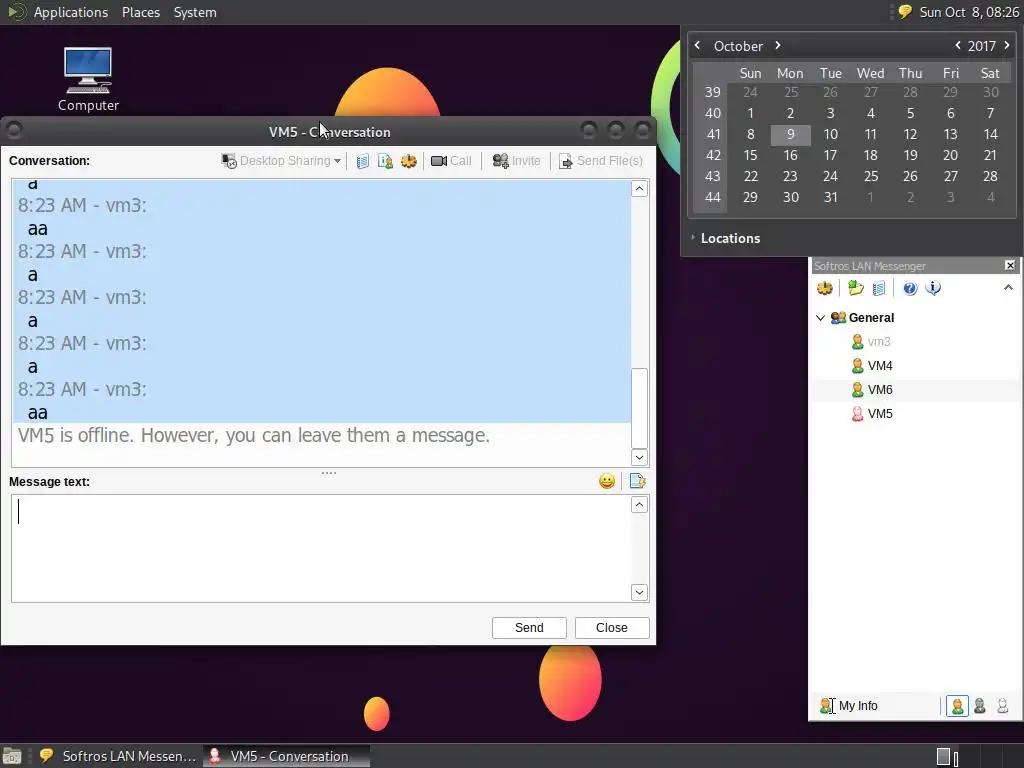
Task: Click the clock showing Sun Oct 8, 08:26
Action: click(969, 12)
